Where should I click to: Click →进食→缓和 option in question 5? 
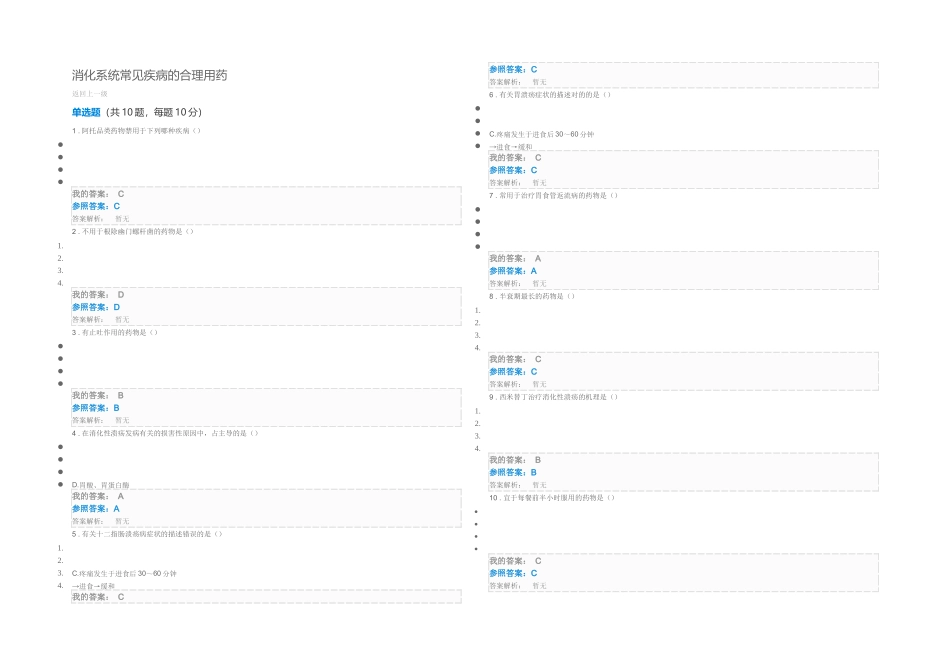point(93,586)
